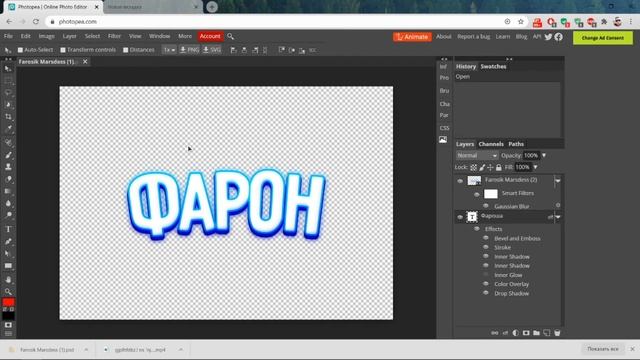The height and width of the screenshot is (360, 640).
Task: Hide the Farosik Marsdass (2) layer
Action: pos(460,181)
